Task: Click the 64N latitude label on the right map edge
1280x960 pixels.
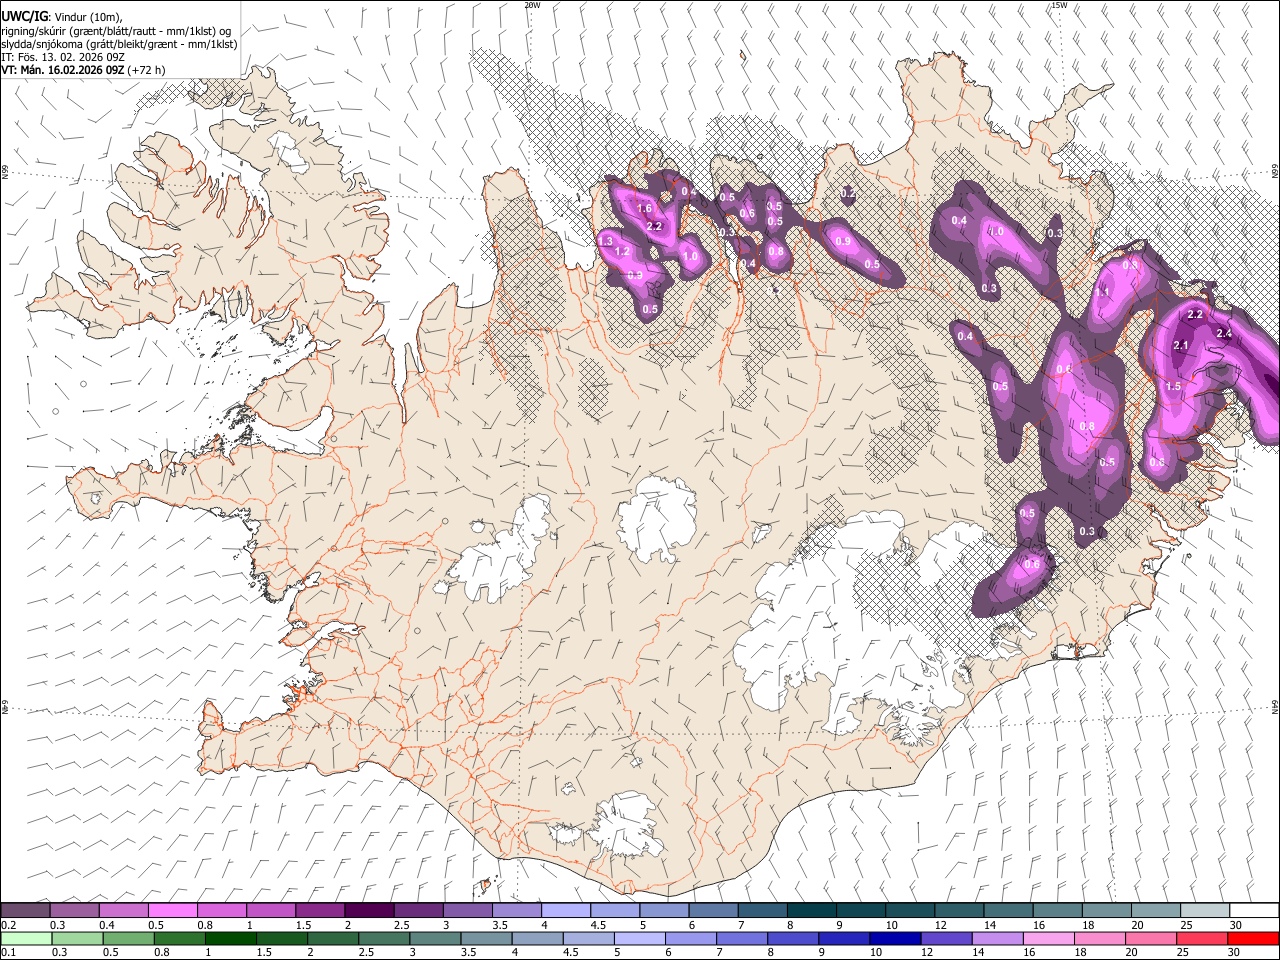Action: 1275,706
